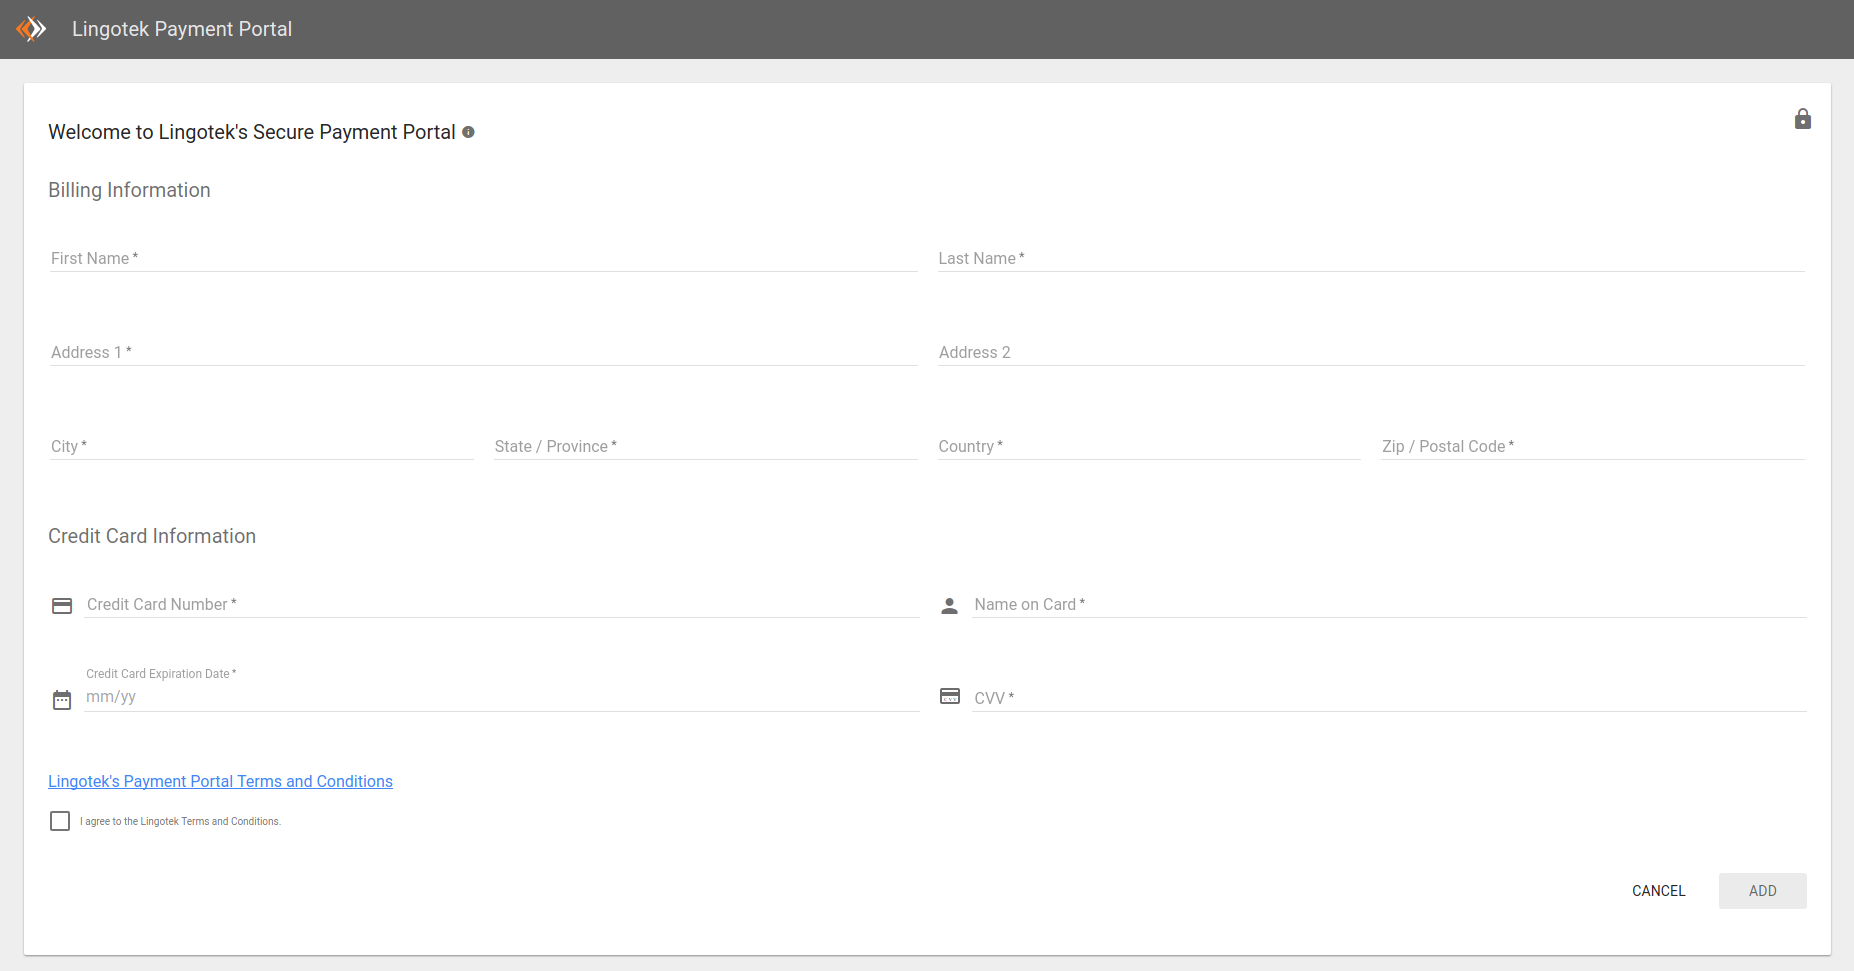Focus the Zip / Postal Code field
1854x971 pixels.
1592,446
